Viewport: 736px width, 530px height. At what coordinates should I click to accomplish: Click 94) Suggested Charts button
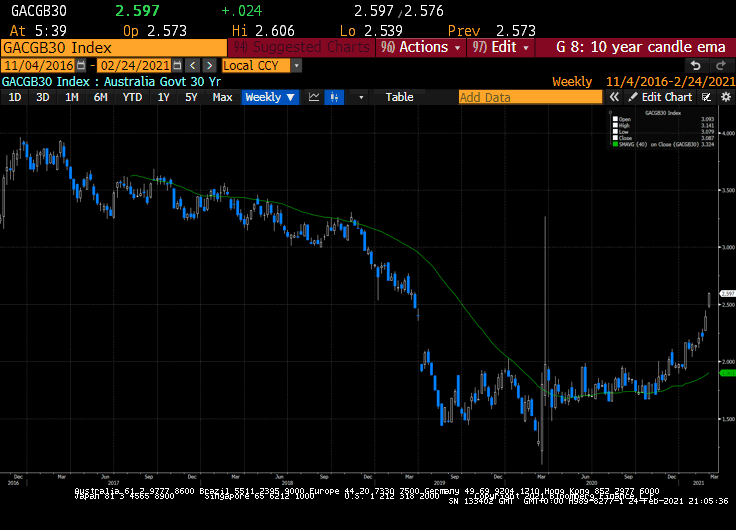[301, 47]
